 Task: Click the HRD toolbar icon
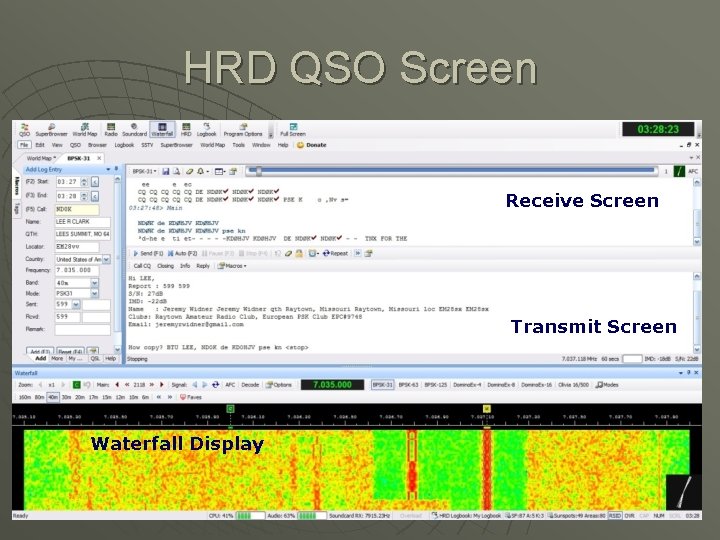[x=186, y=130]
